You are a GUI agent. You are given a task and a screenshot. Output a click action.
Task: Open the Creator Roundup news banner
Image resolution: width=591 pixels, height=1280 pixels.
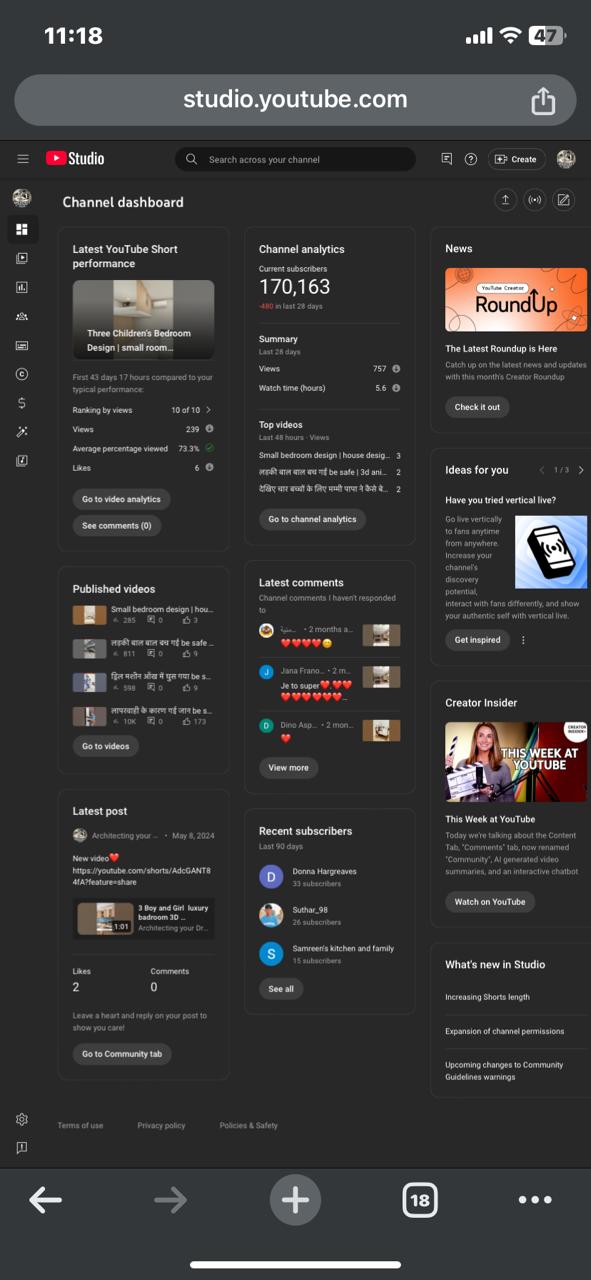(516, 299)
